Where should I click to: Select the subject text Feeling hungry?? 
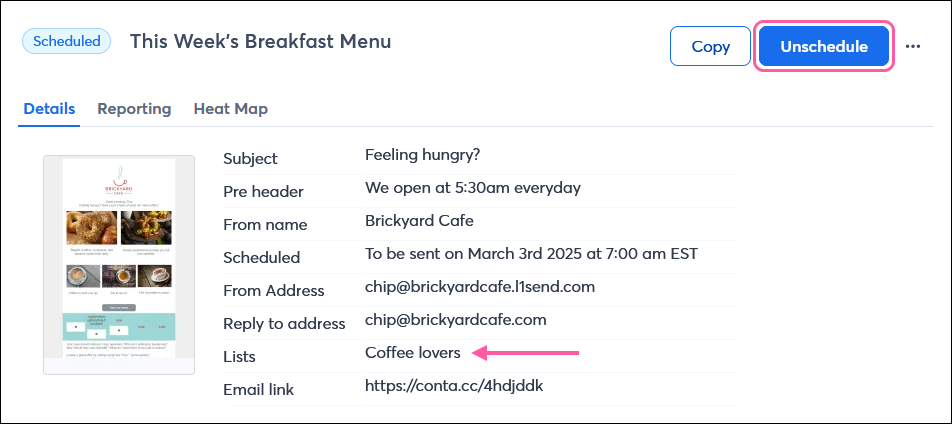[423, 156]
